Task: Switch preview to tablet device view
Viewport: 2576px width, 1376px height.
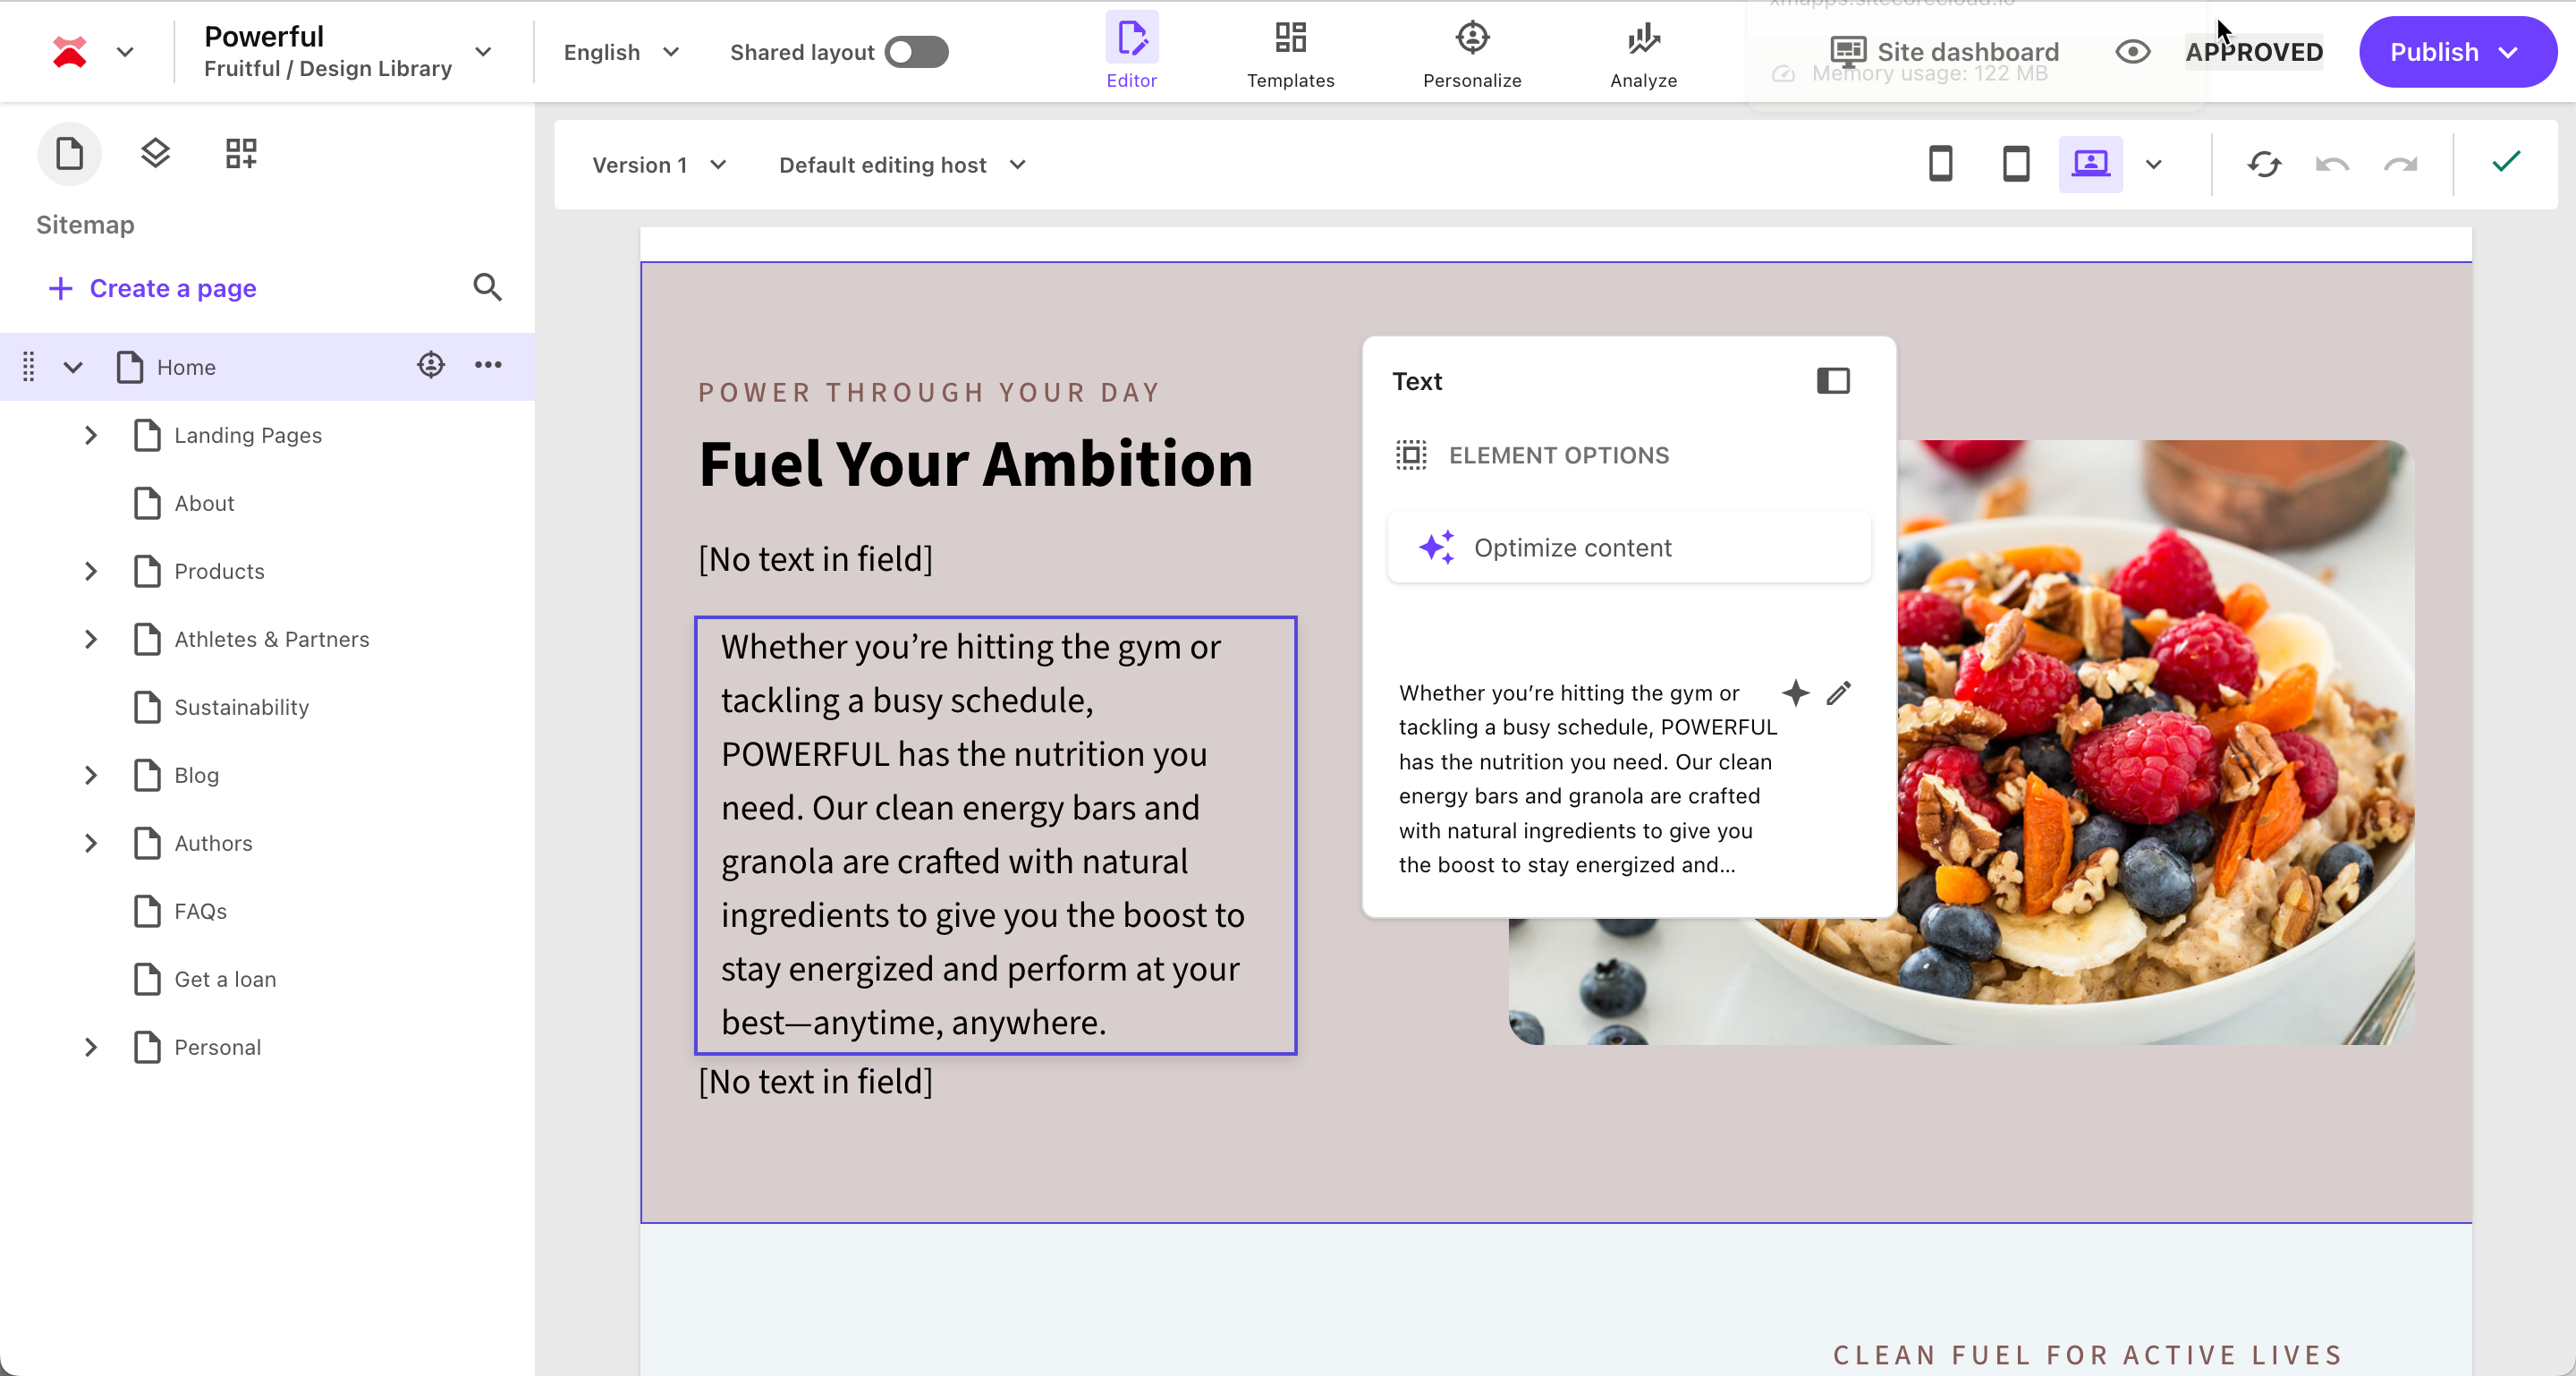Action: click(x=2015, y=164)
